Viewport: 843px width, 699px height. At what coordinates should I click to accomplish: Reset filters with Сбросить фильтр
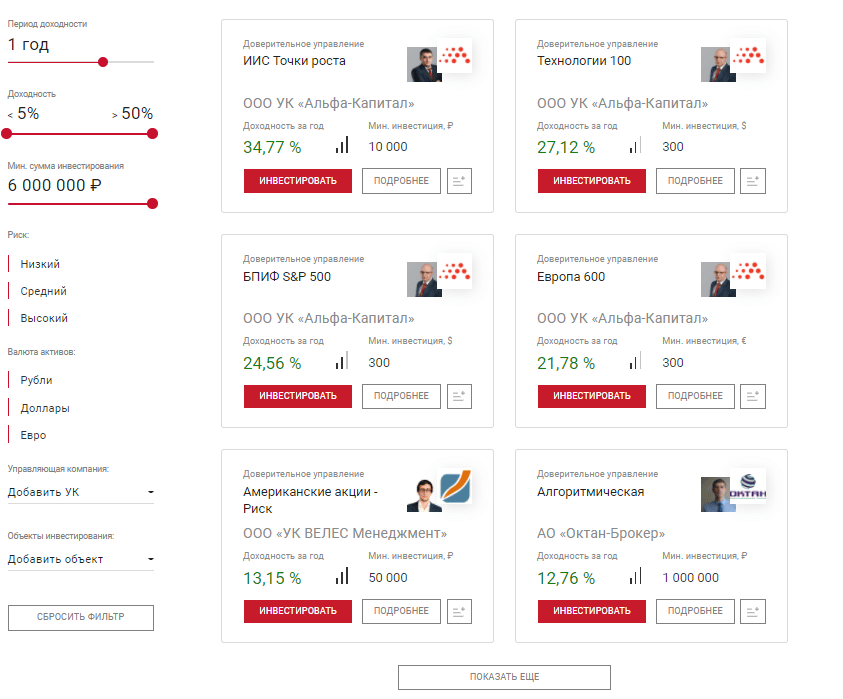[81, 617]
